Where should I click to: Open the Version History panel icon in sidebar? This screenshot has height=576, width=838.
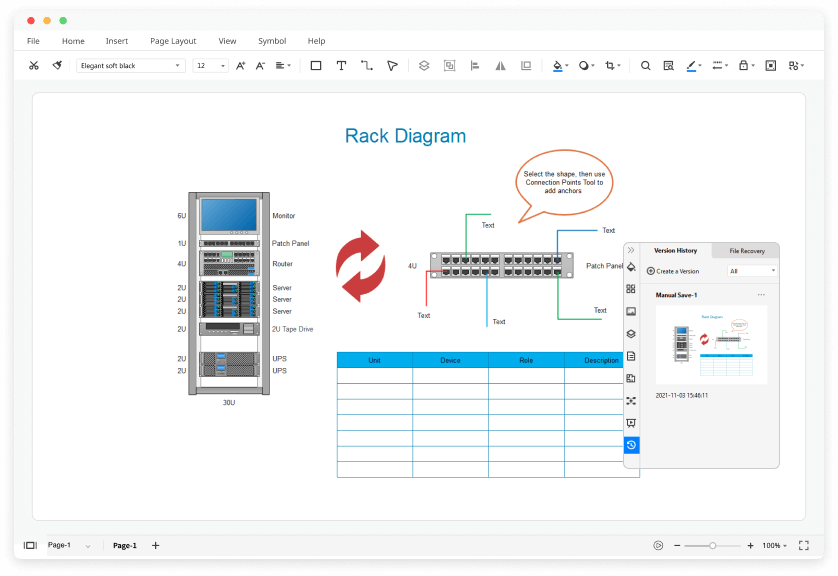(x=631, y=444)
